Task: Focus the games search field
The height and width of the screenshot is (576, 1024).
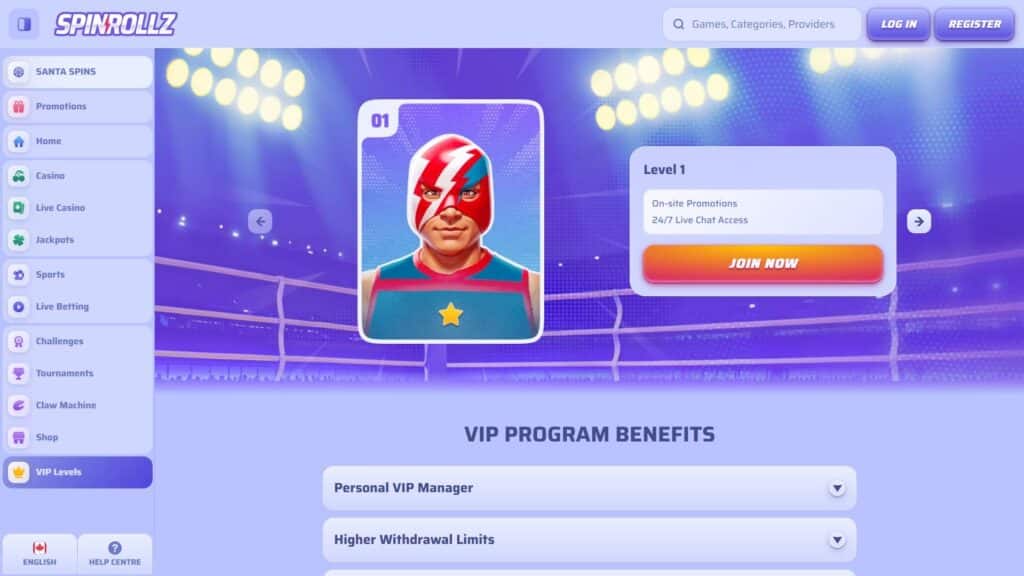Action: [x=762, y=24]
